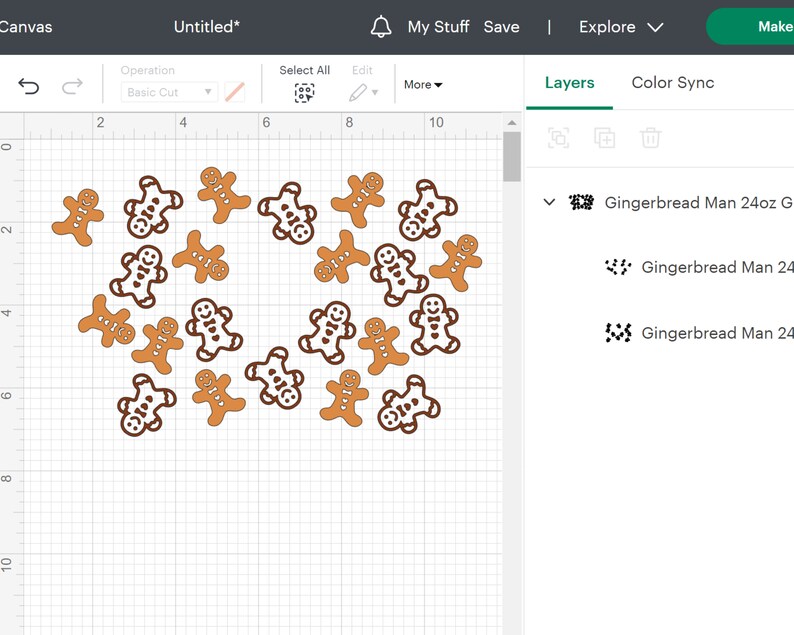Open the Explore dropdown menu
The image size is (794, 635).
[621, 27]
